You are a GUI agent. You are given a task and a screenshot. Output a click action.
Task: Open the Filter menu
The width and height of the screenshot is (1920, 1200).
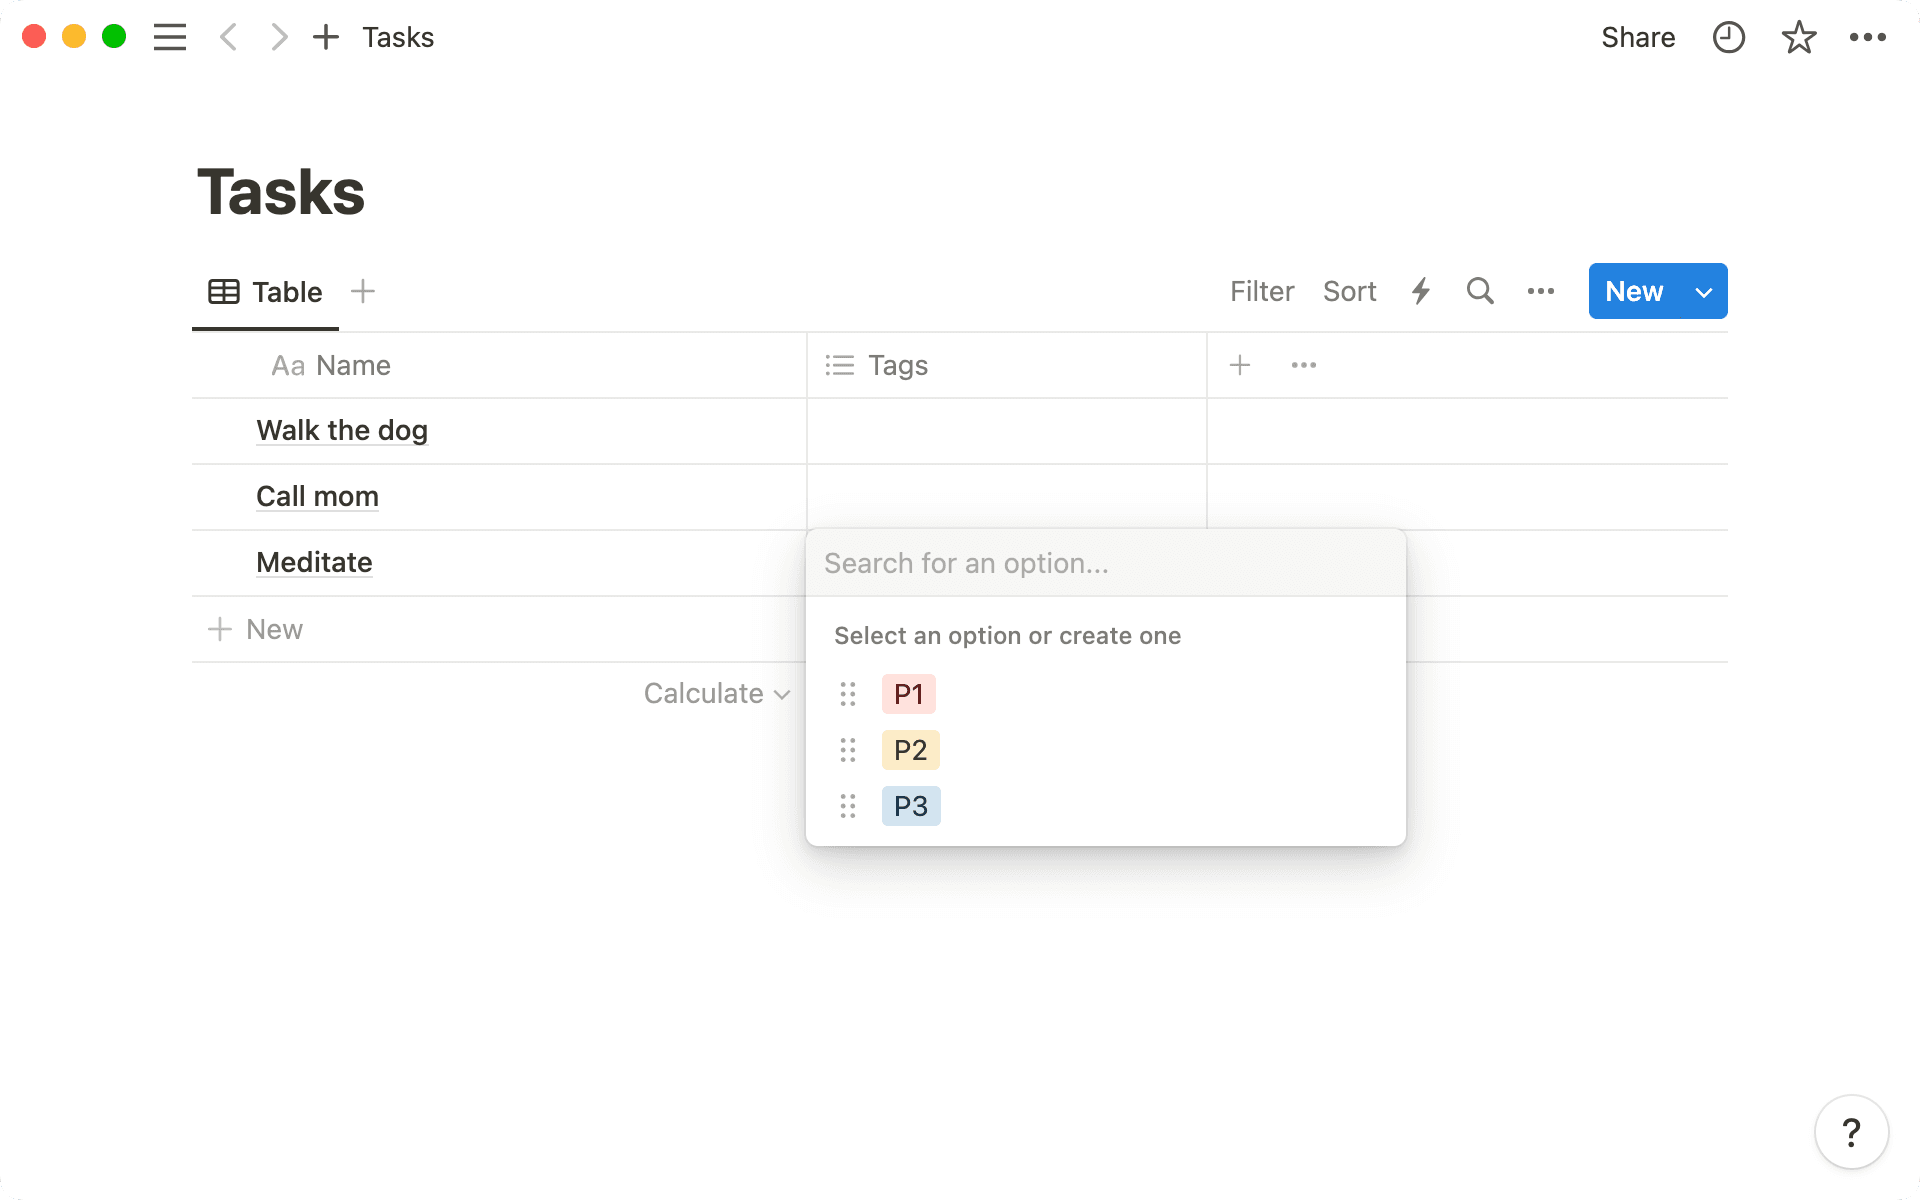click(1262, 291)
